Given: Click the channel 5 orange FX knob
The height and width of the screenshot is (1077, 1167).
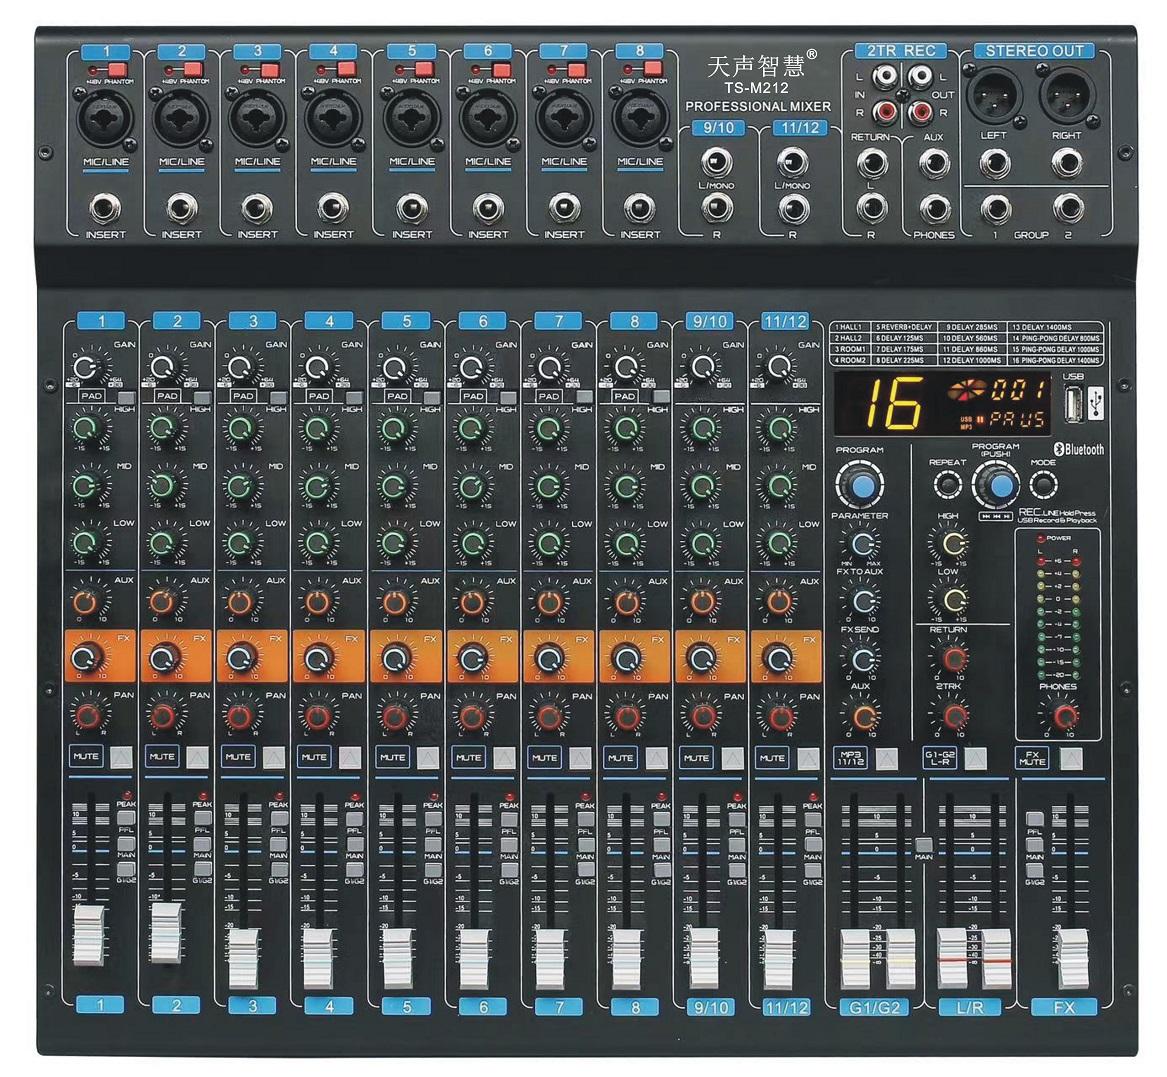Looking at the screenshot, I should point(395,657).
